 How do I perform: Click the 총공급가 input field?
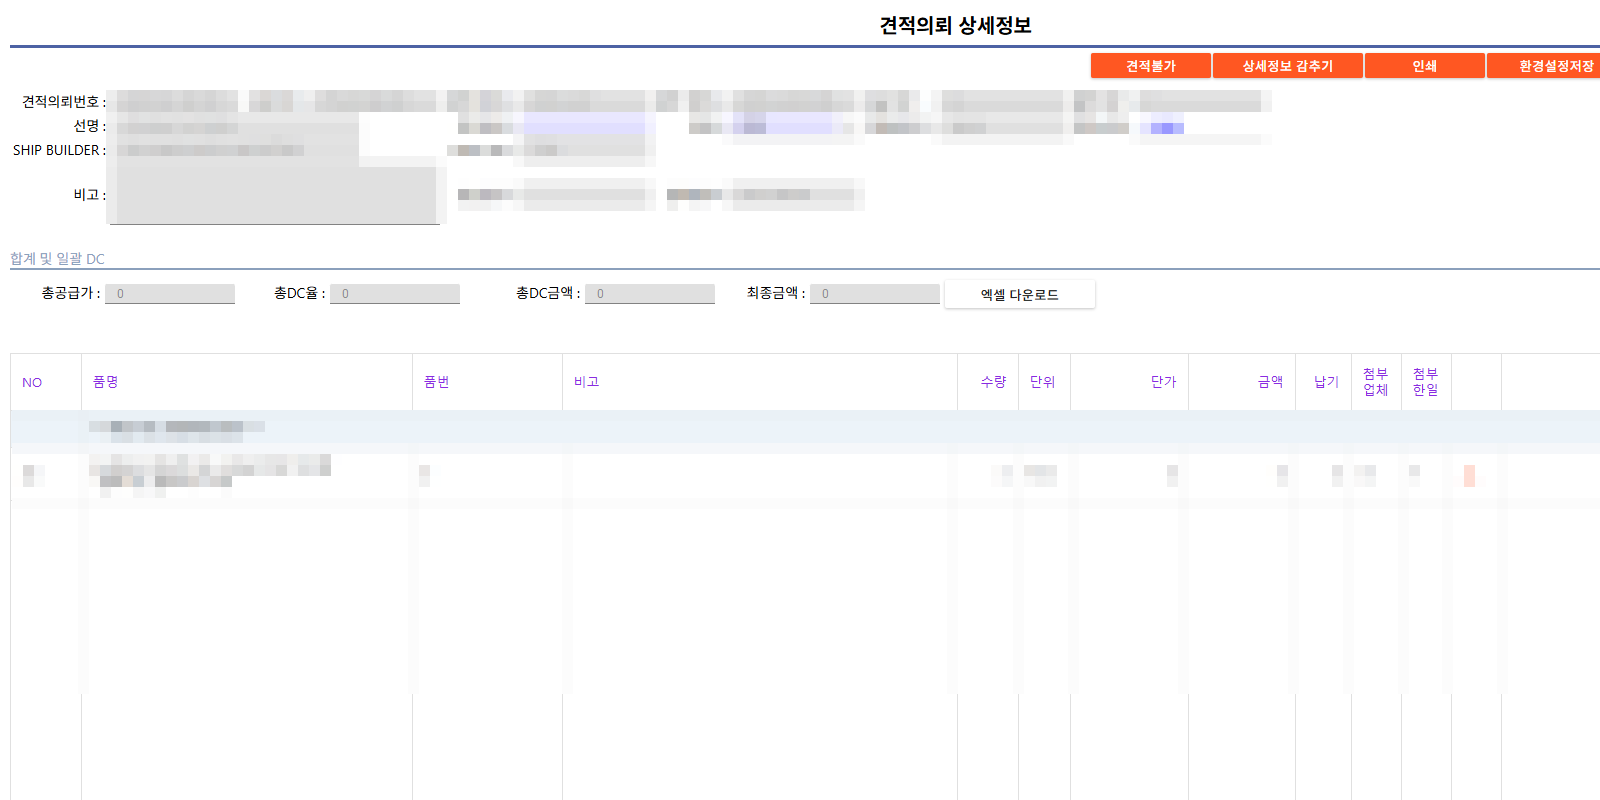tap(170, 294)
